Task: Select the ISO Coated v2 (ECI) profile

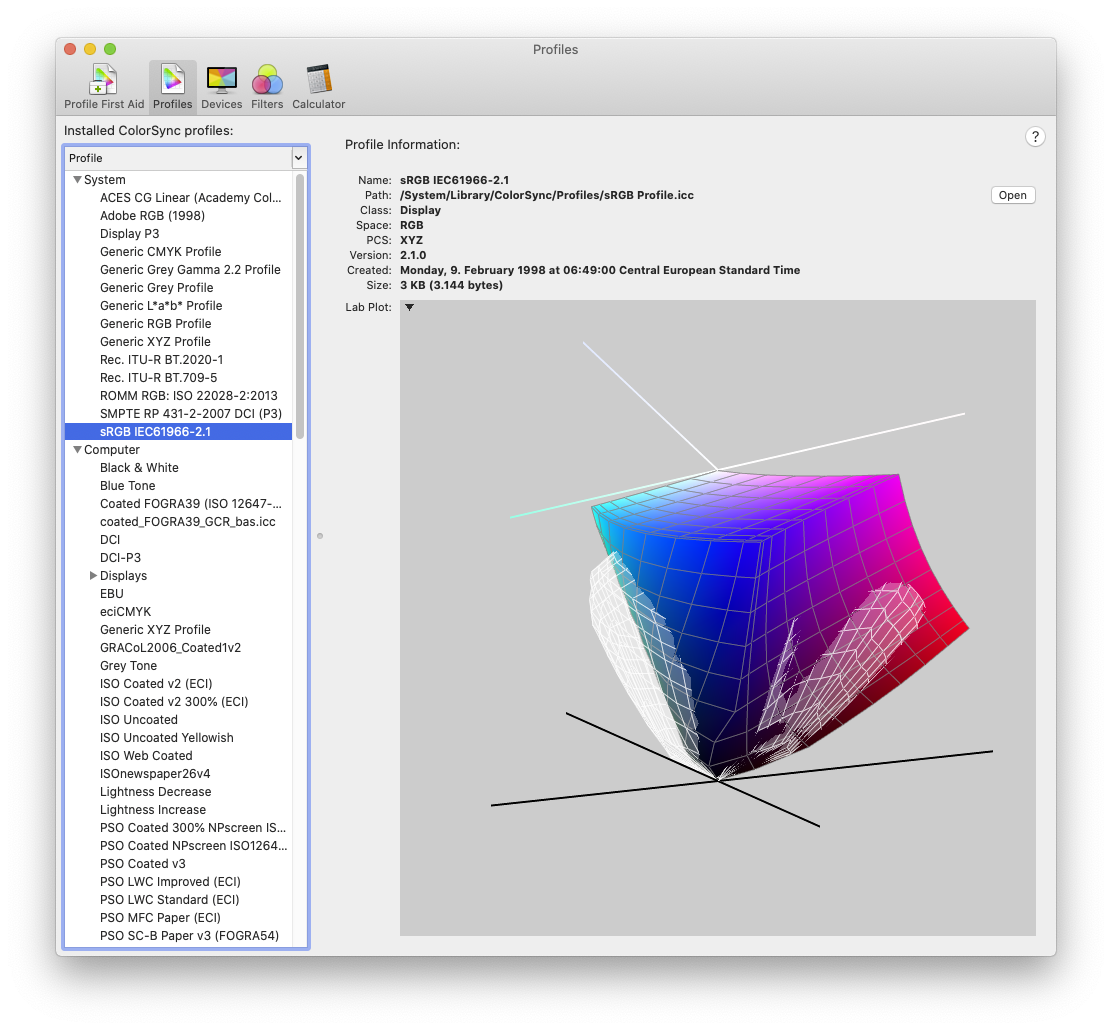Action: coord(154,683)
